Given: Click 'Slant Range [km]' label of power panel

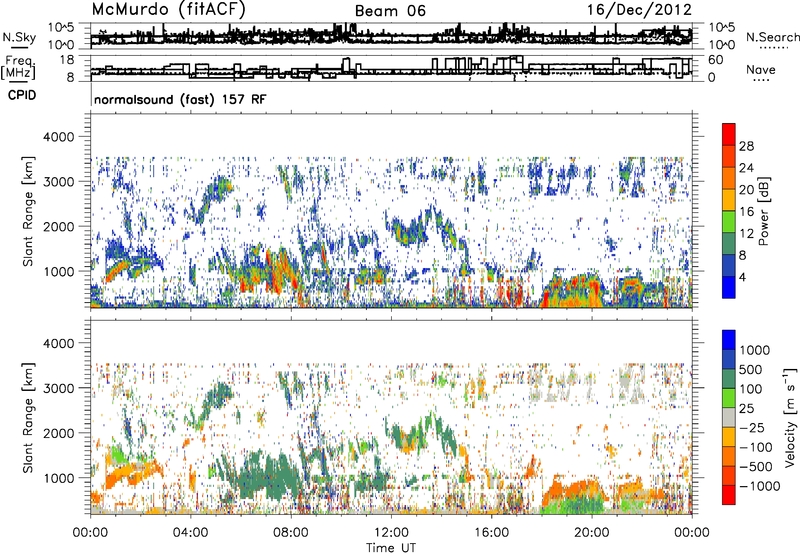Looking at the screenshot, I should tap(28, 211).
